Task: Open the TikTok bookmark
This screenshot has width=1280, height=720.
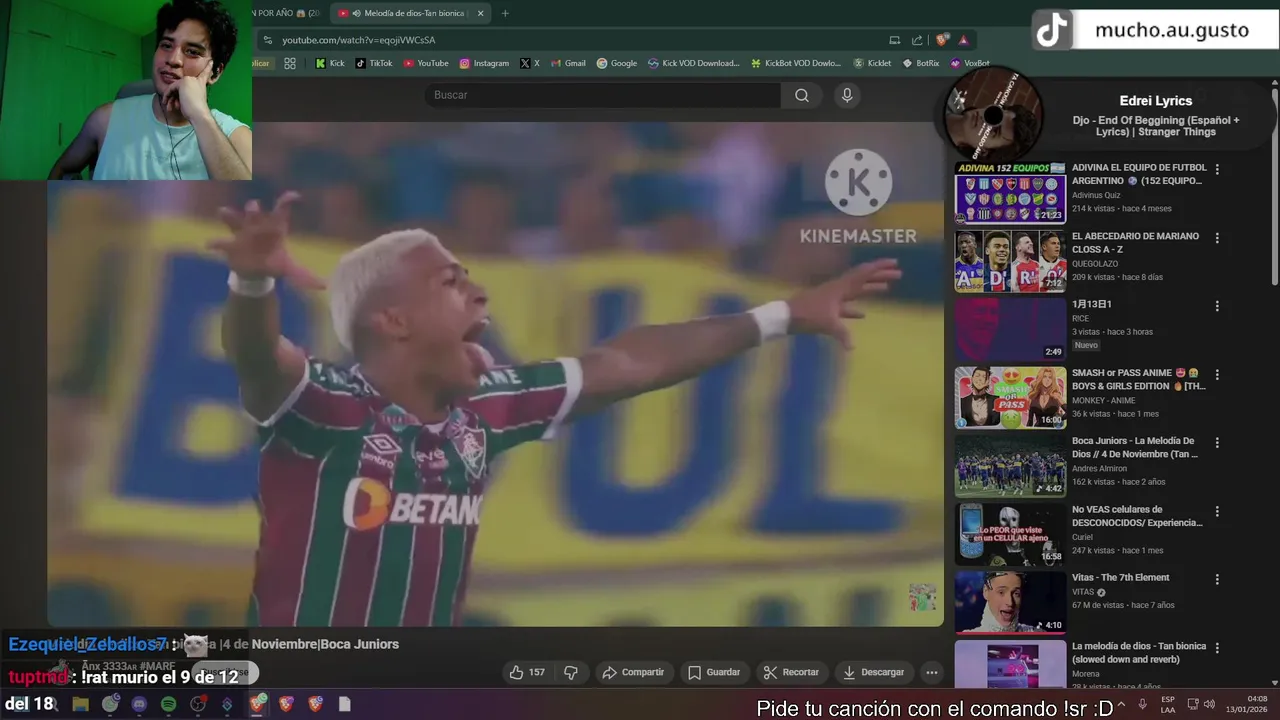Action: pyautogui.click(x=374, y=63)
